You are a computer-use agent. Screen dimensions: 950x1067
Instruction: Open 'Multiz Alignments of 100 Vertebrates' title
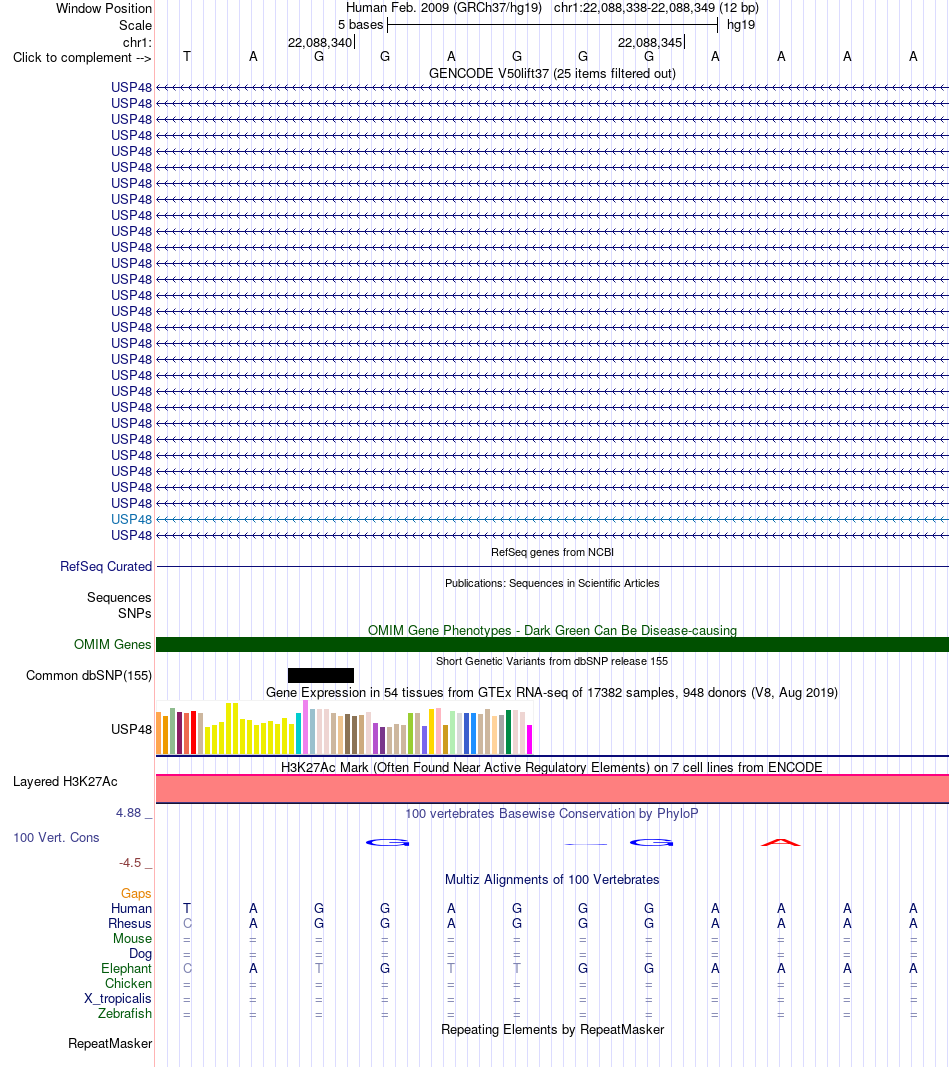coord(552,880)
